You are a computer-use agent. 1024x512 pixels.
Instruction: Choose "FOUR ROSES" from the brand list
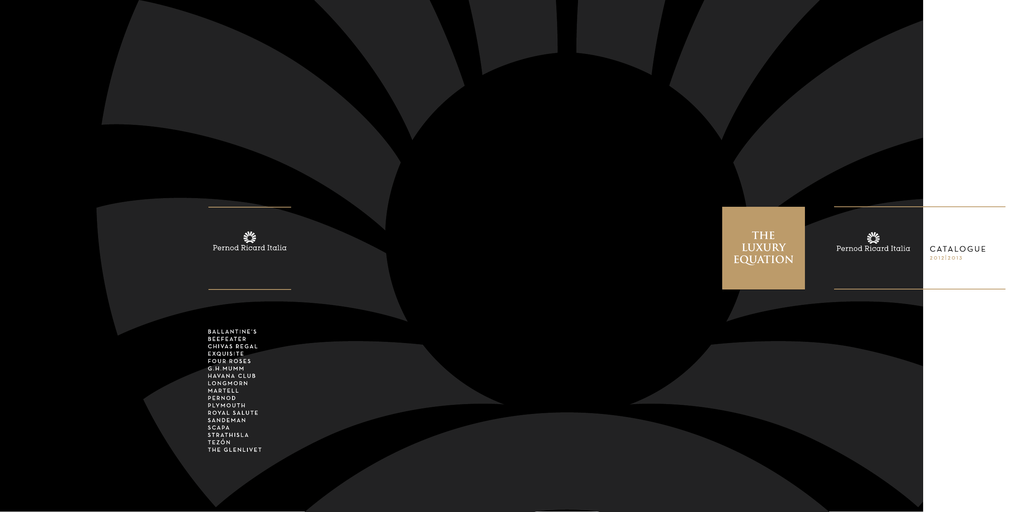[x=229, y=361]
